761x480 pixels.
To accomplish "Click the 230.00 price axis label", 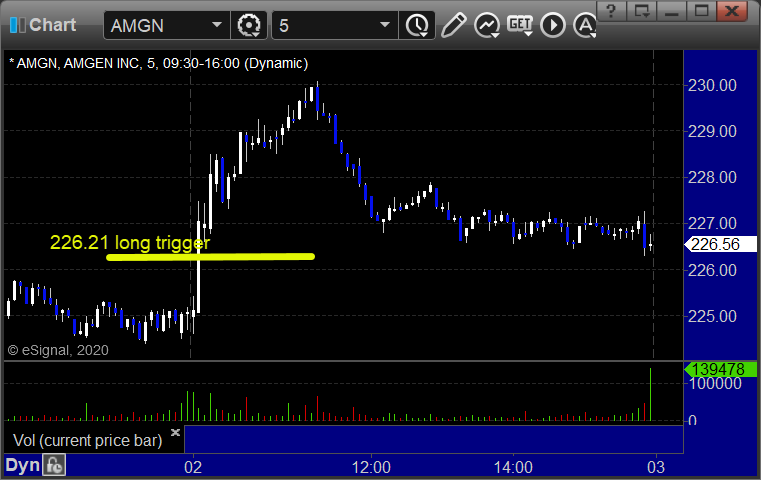I will [712, 85].
